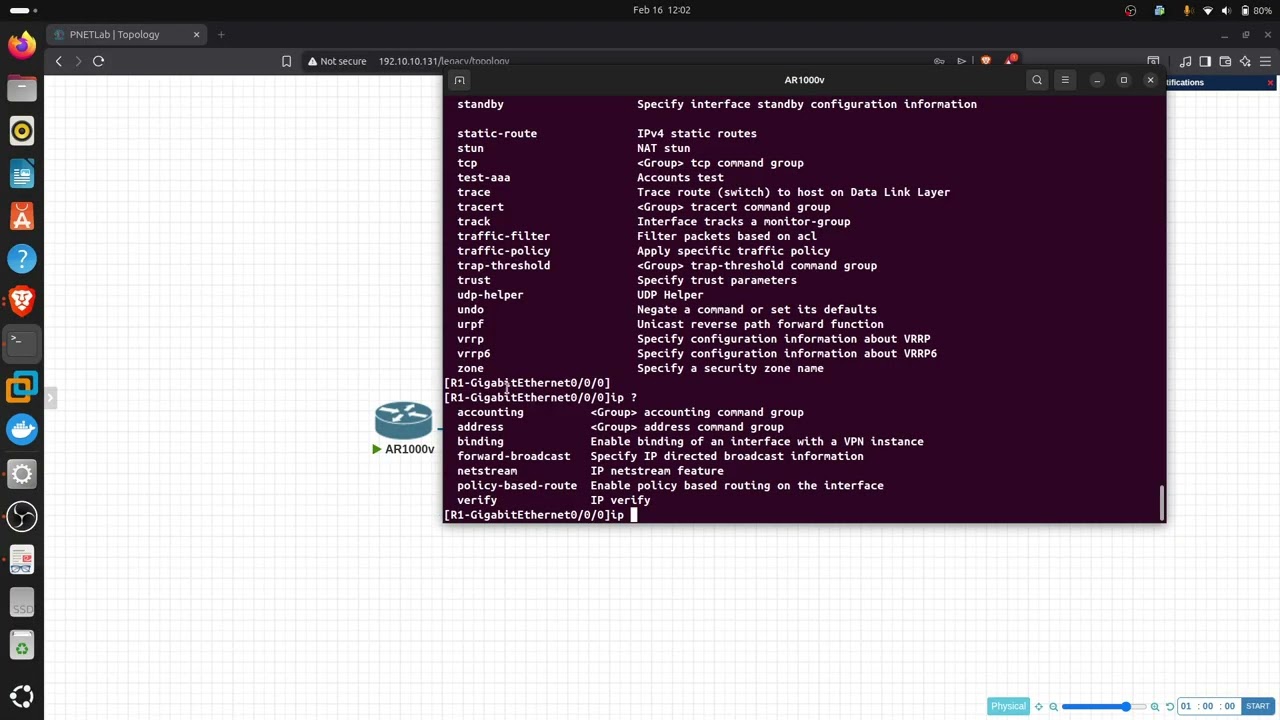1280x720 pixels.
Task: Select the AR1000v router node
Action: click(404, 420)
